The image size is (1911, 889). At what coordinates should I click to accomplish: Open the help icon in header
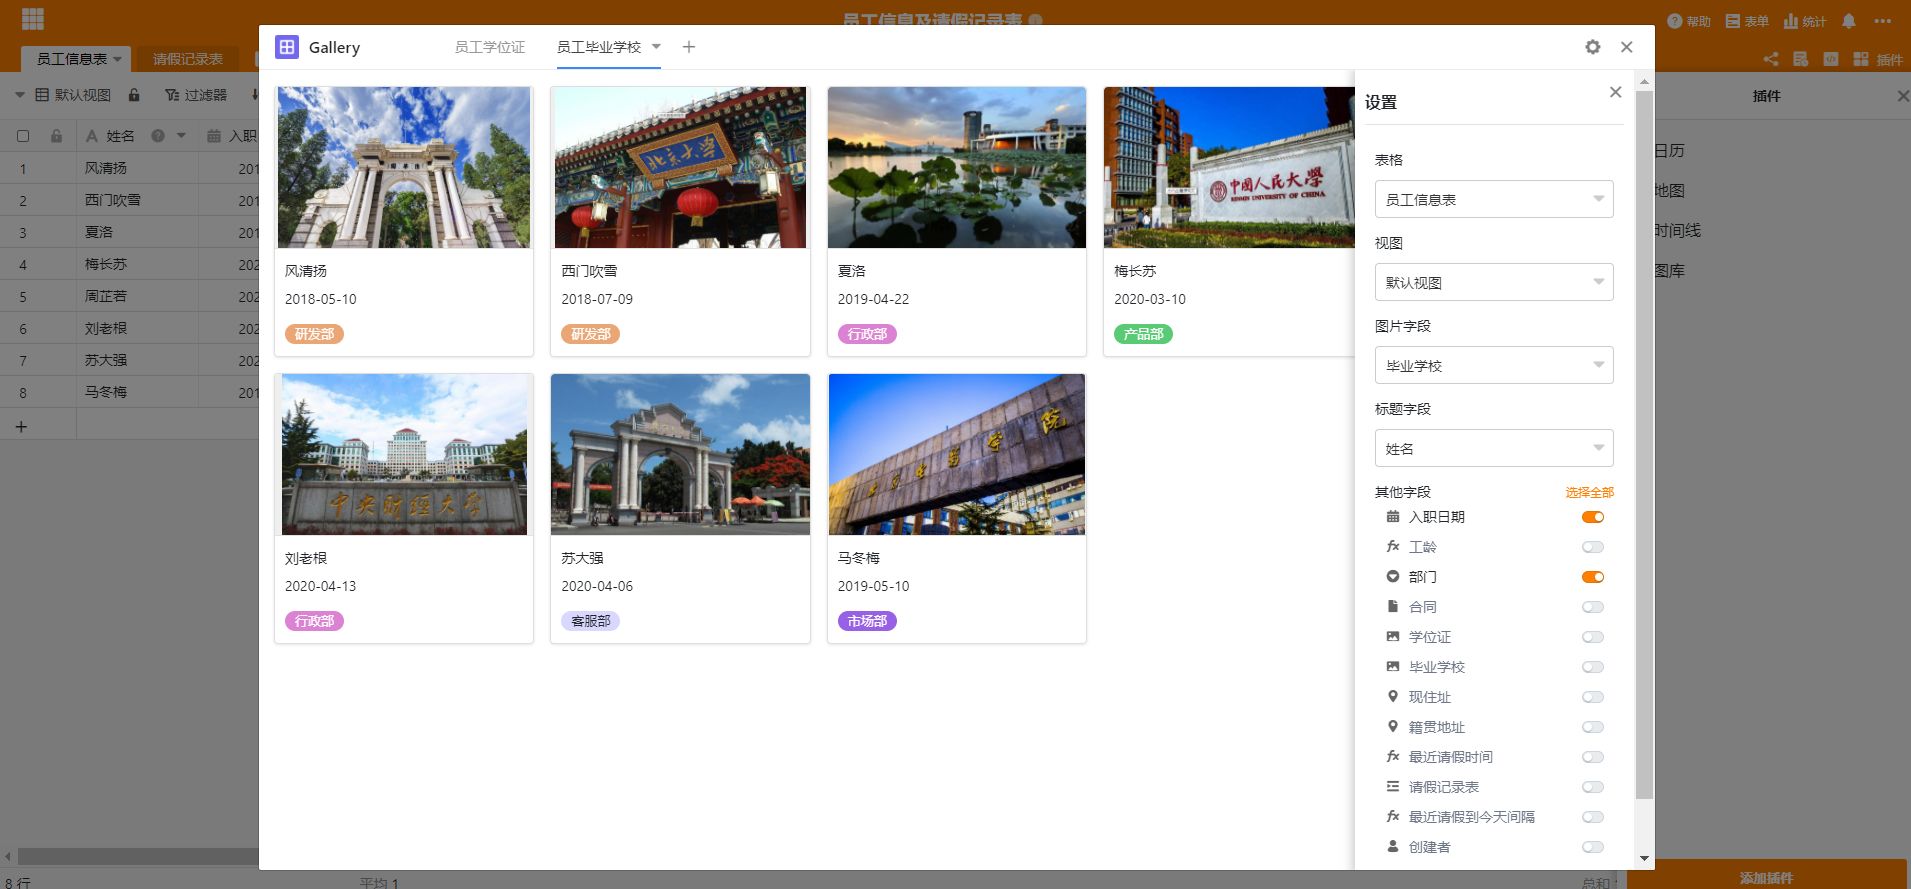click(x=1675, y=21)
